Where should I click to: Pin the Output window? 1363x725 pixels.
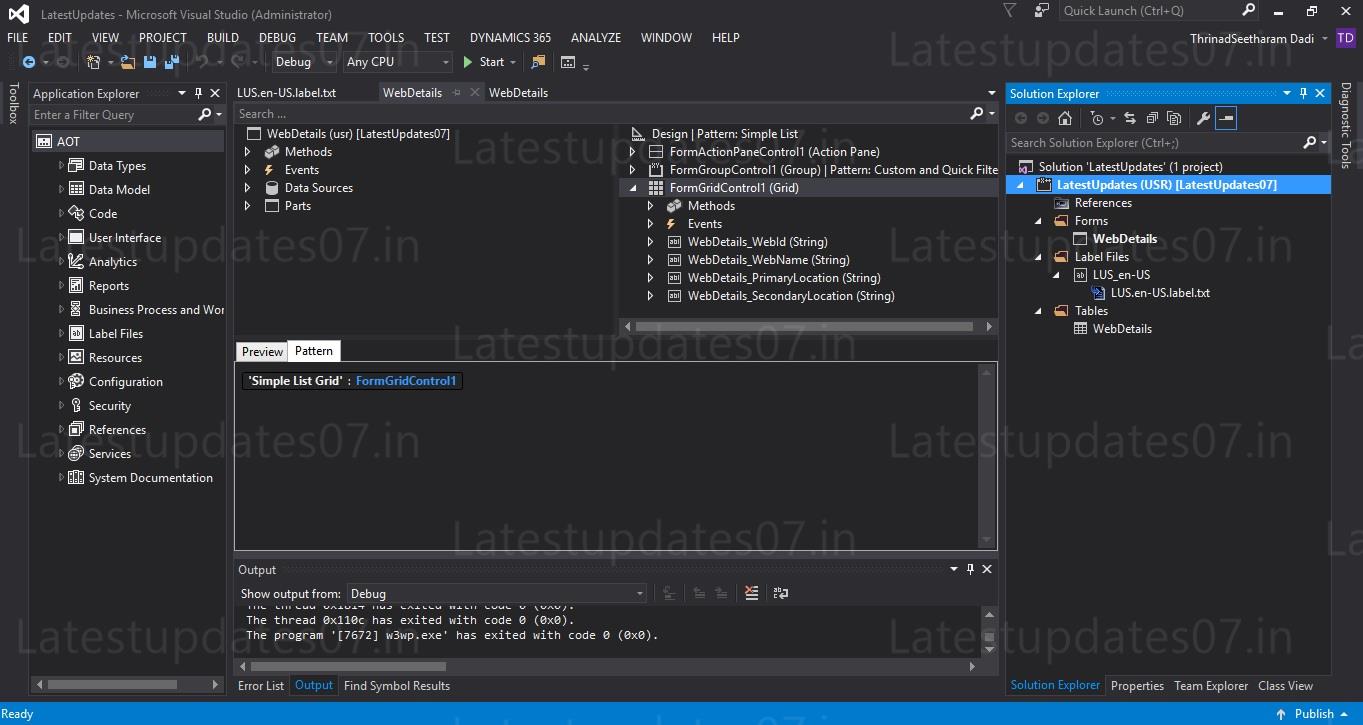pyautogui.click(x=968, y=569)
